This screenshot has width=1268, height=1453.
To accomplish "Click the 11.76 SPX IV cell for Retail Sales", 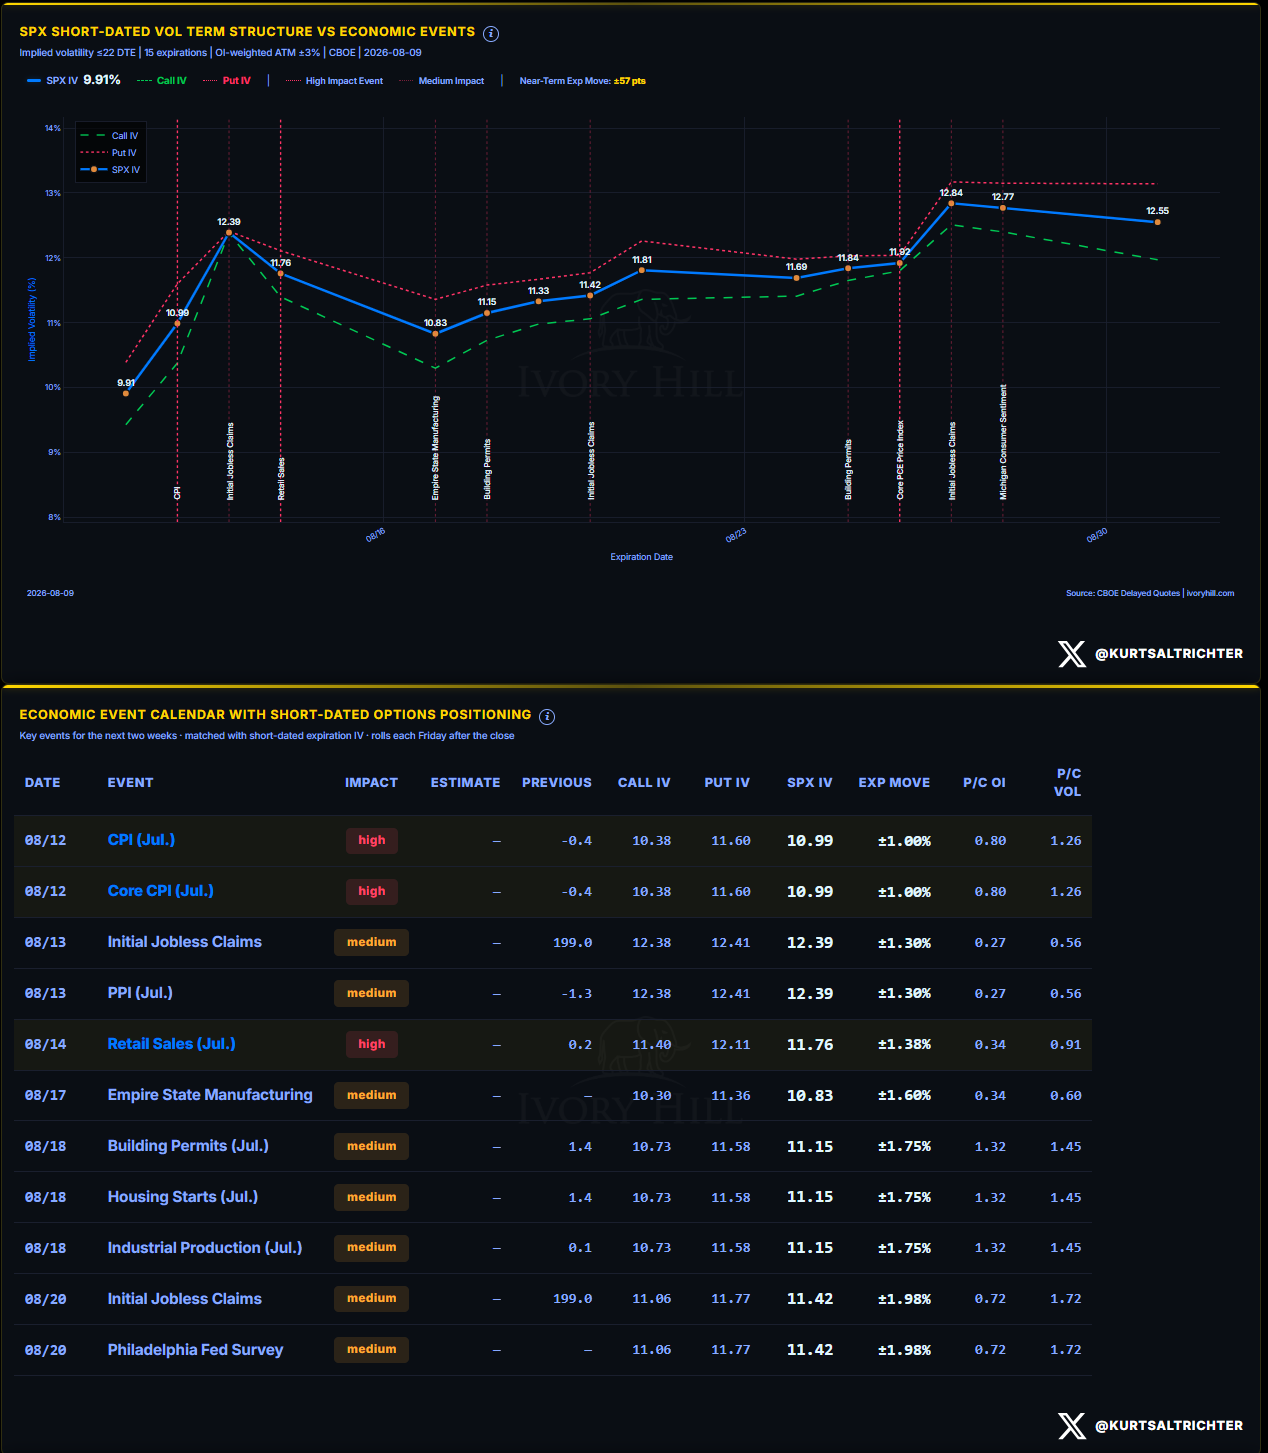I will click(810, 1045).
